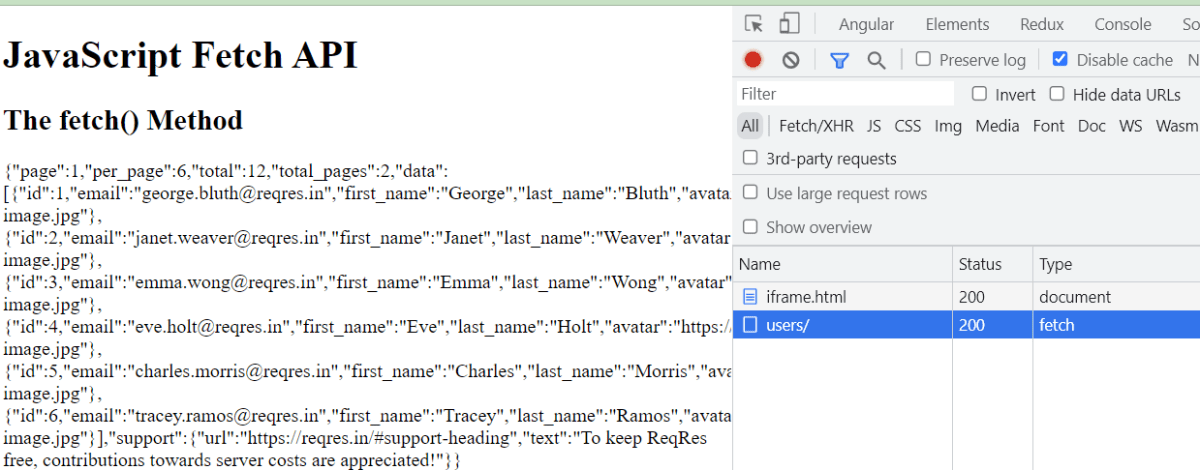Clear the network log icon
The height and width of the screenshot is (470, 1200).
pyautogui.click(x=791, y=60)
